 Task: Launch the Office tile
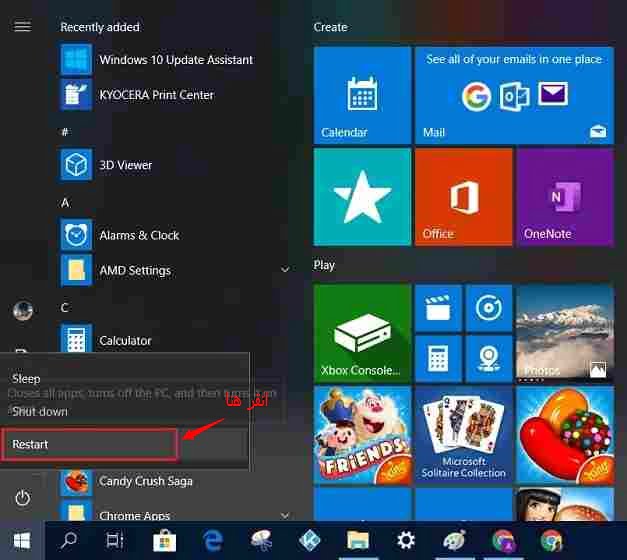tap(464, 197)
